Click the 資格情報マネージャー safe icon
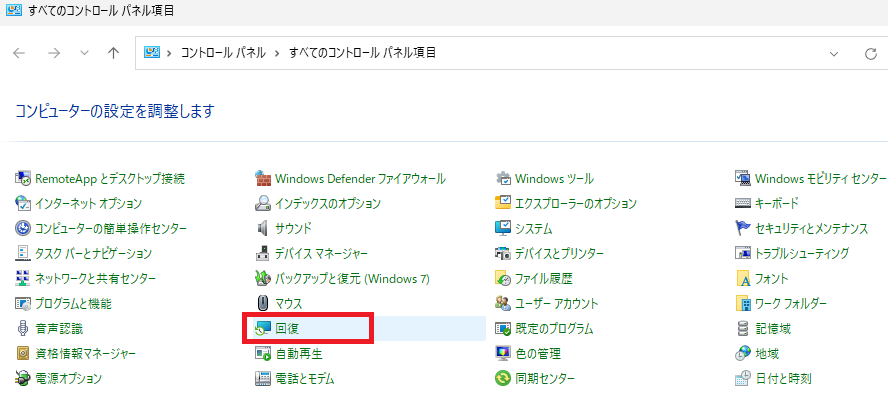The image size is (888, 419). (23, 354)
